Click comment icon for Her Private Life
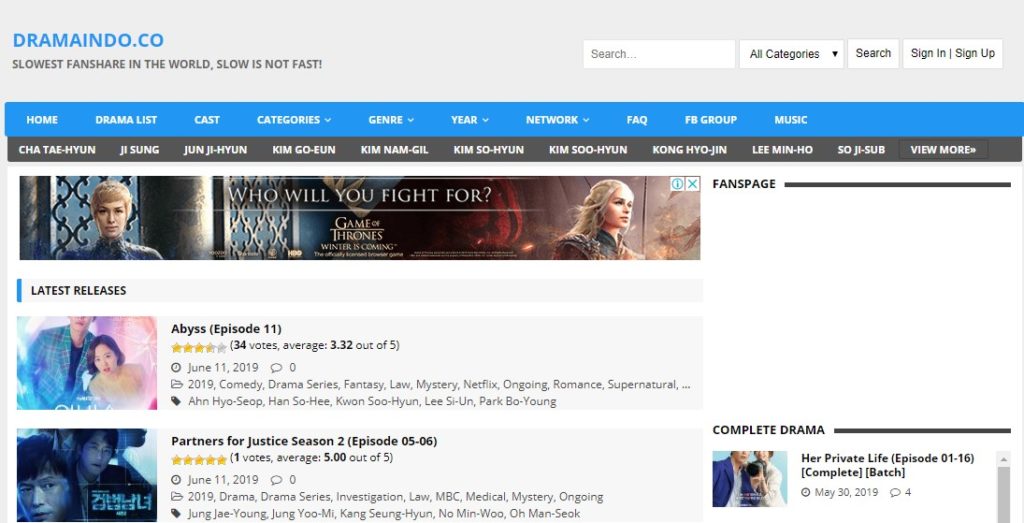Screen dimensions: 1024x523 click(895, 492)
